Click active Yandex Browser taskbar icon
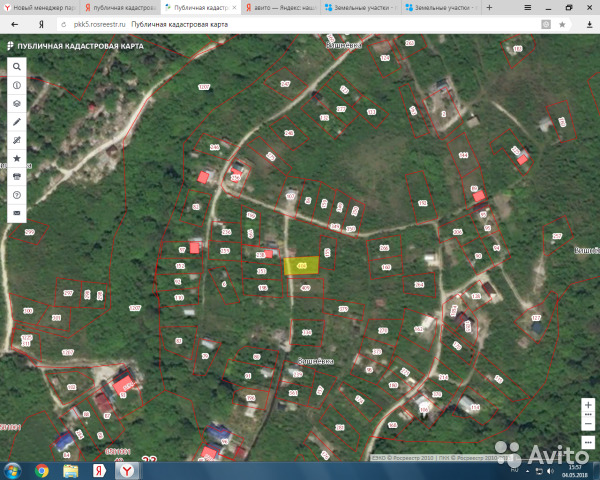 (127, 471)
